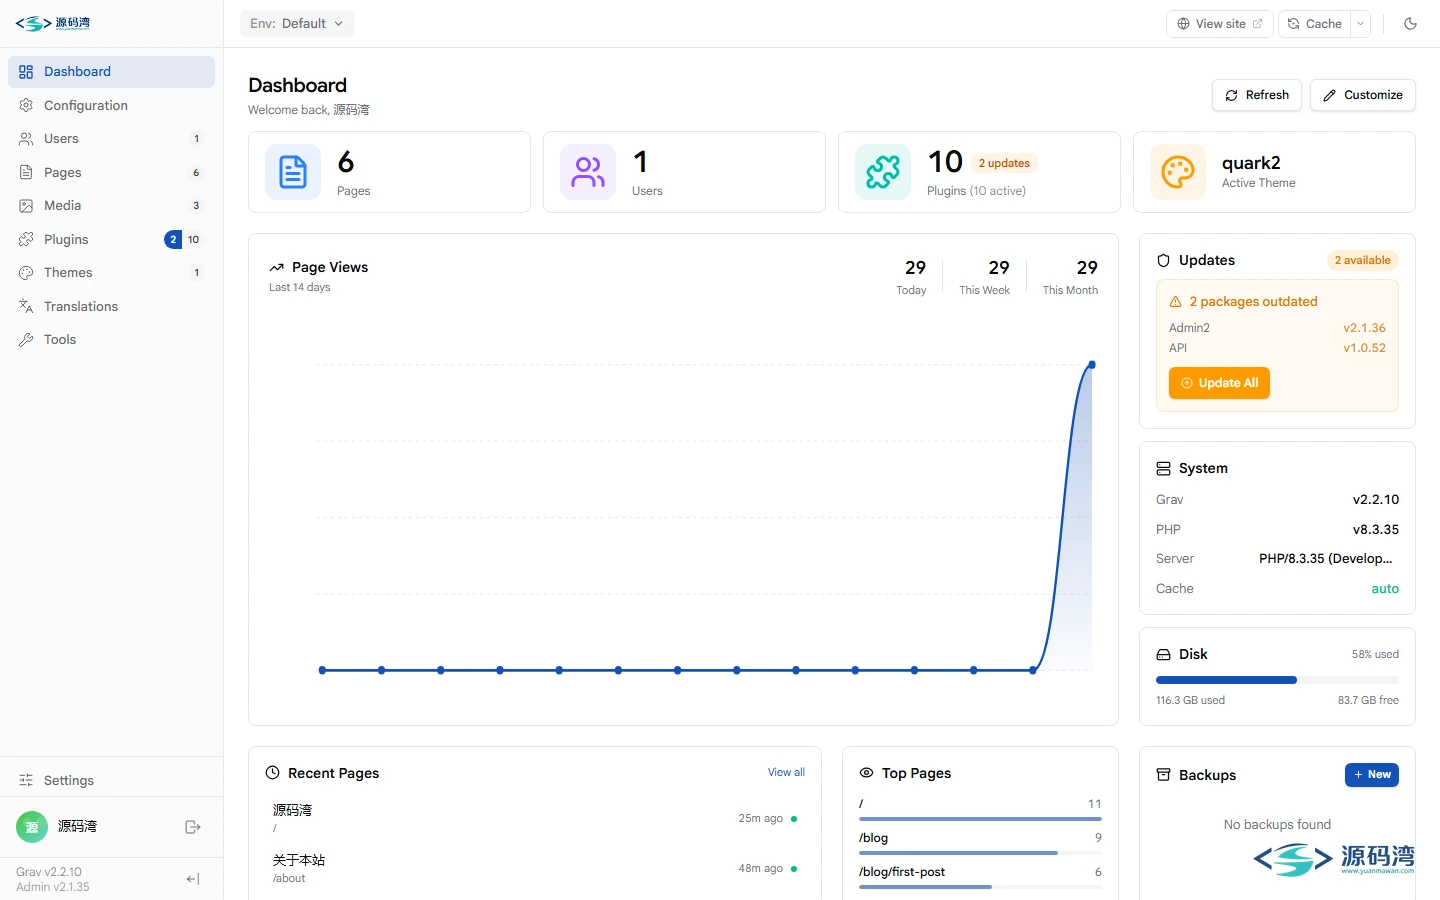This screenshot has width=1440, height=900.
Task: Click the site logo top left
Action: point(53,24)
